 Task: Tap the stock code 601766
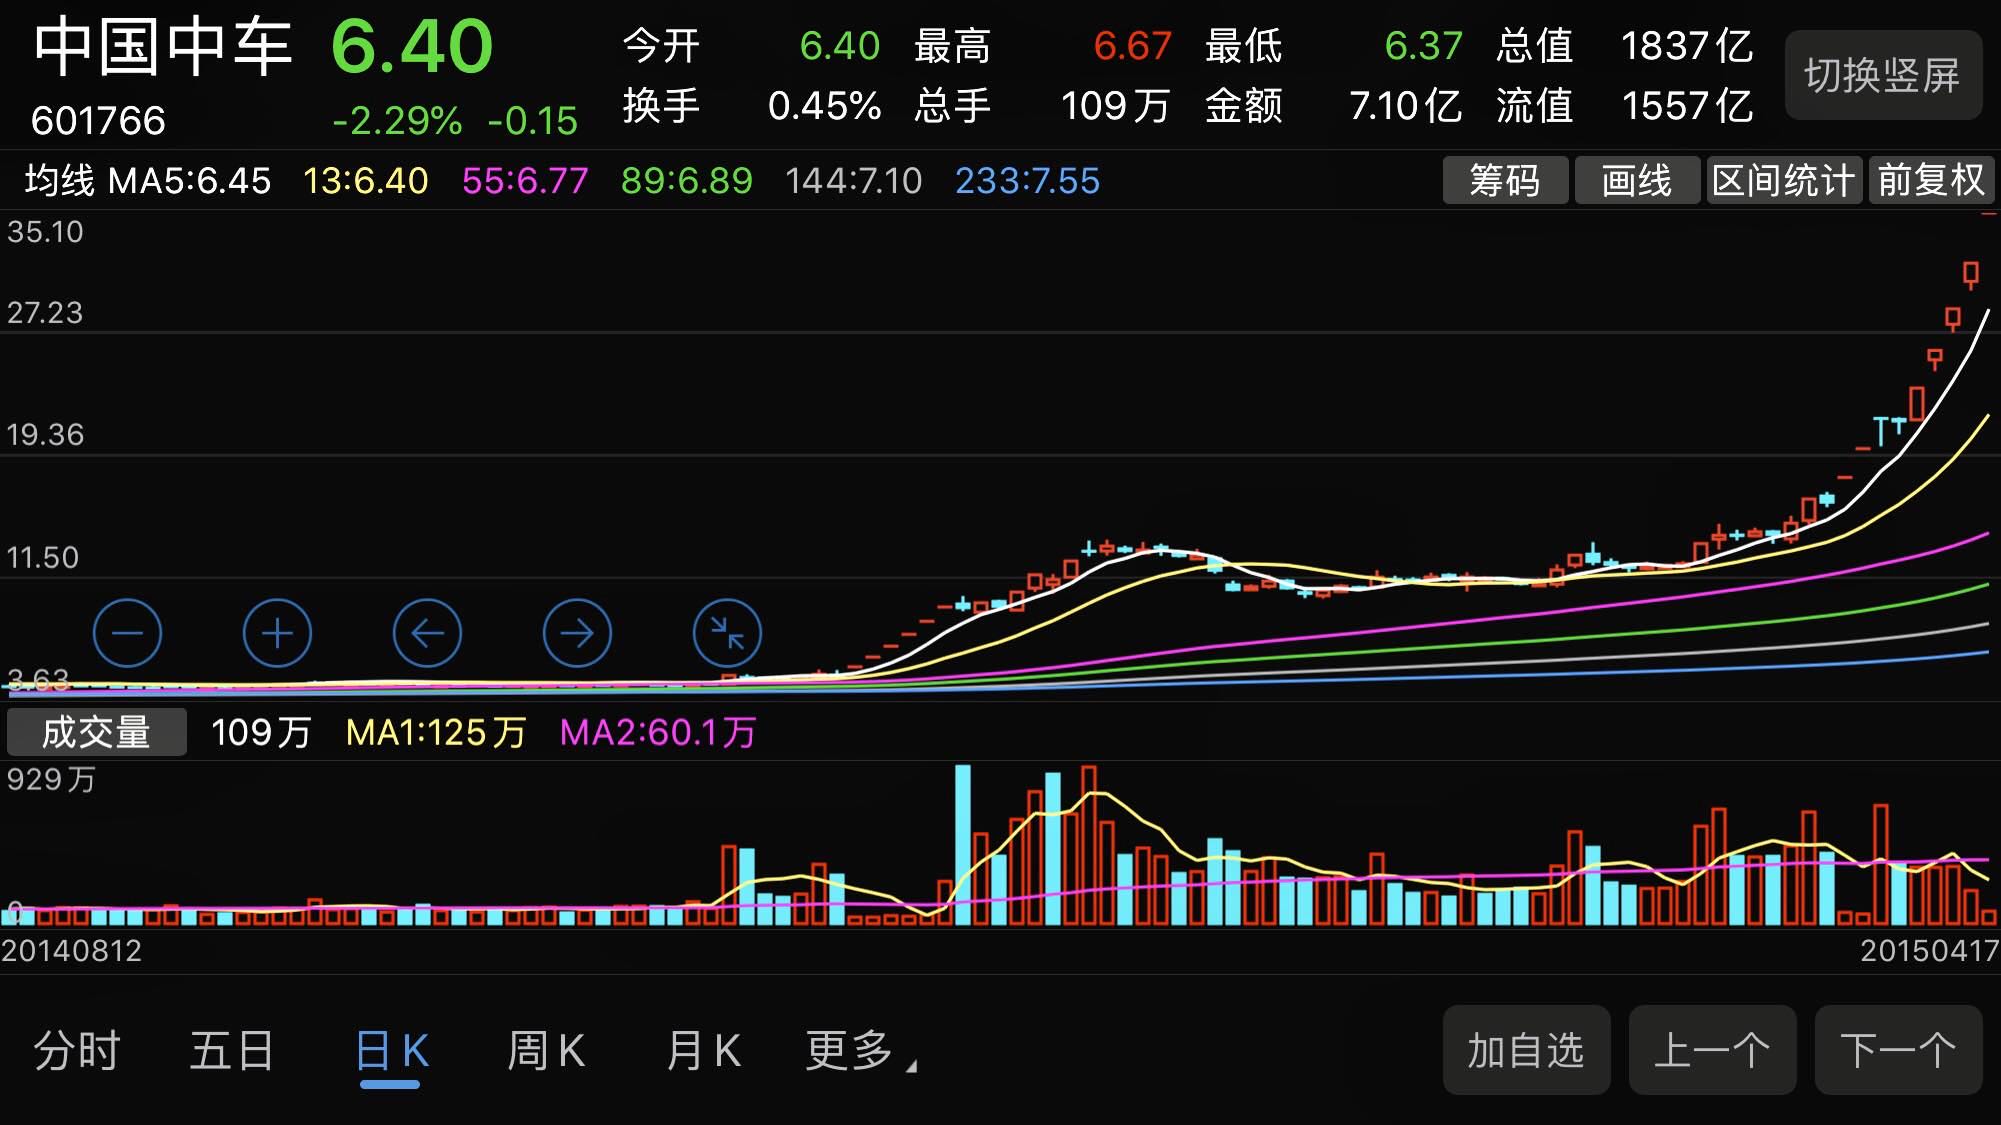[x=98, y=121]
